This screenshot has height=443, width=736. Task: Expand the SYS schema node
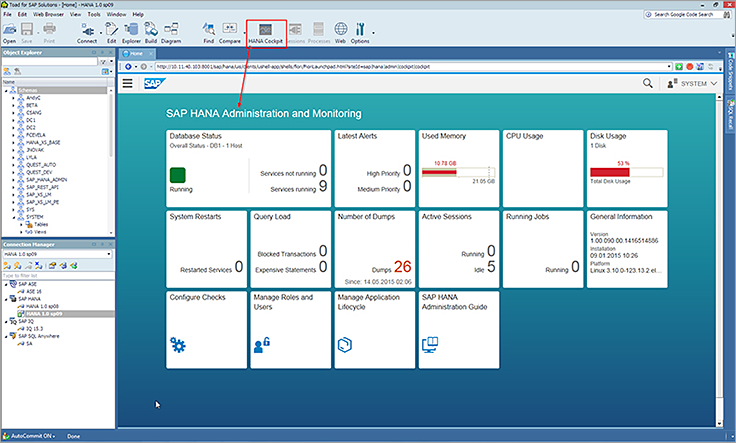14,210
